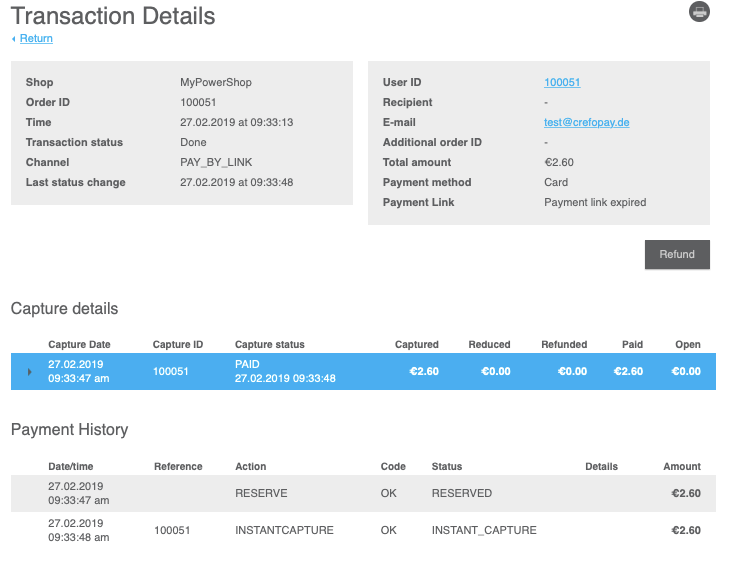Click the Amount column header
Viewport: 734px width, 564px height.
pos(682,467)
